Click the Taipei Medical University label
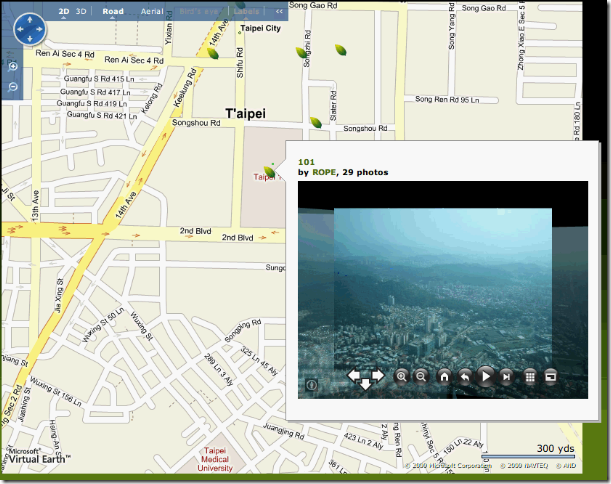This screenshot has width=611, height=484. pyautogui.click(x=215, y=459)
